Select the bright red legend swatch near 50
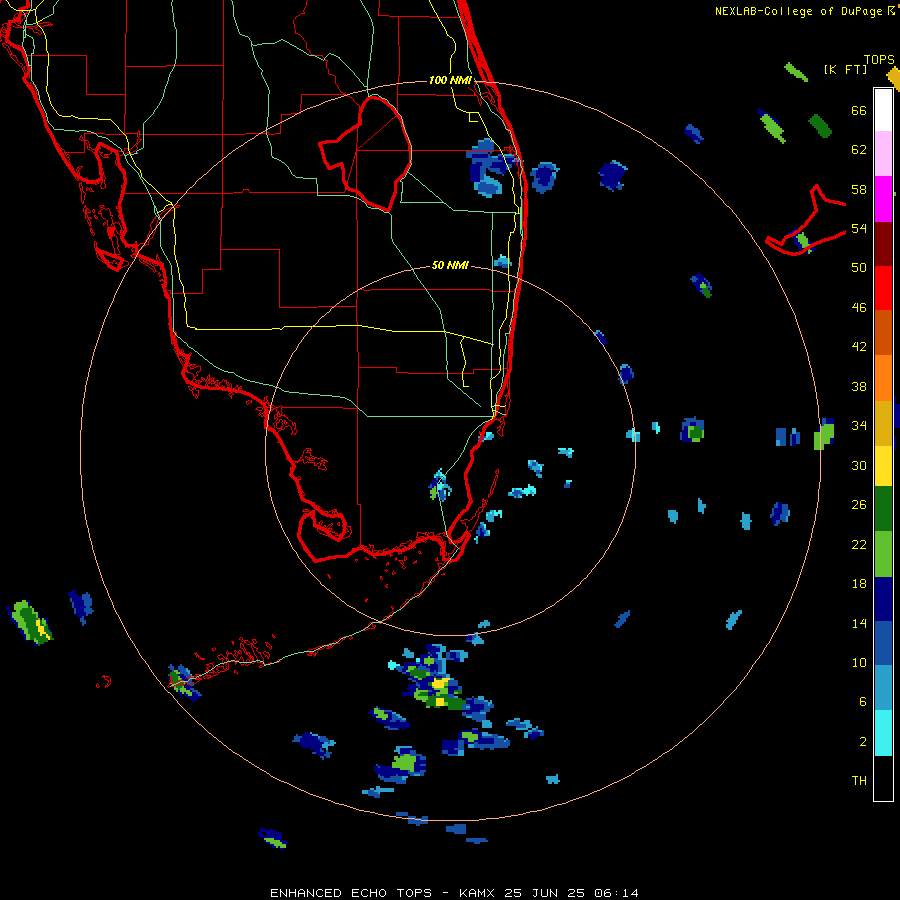This screenshot has width=900, height=900. click(883, 288)
